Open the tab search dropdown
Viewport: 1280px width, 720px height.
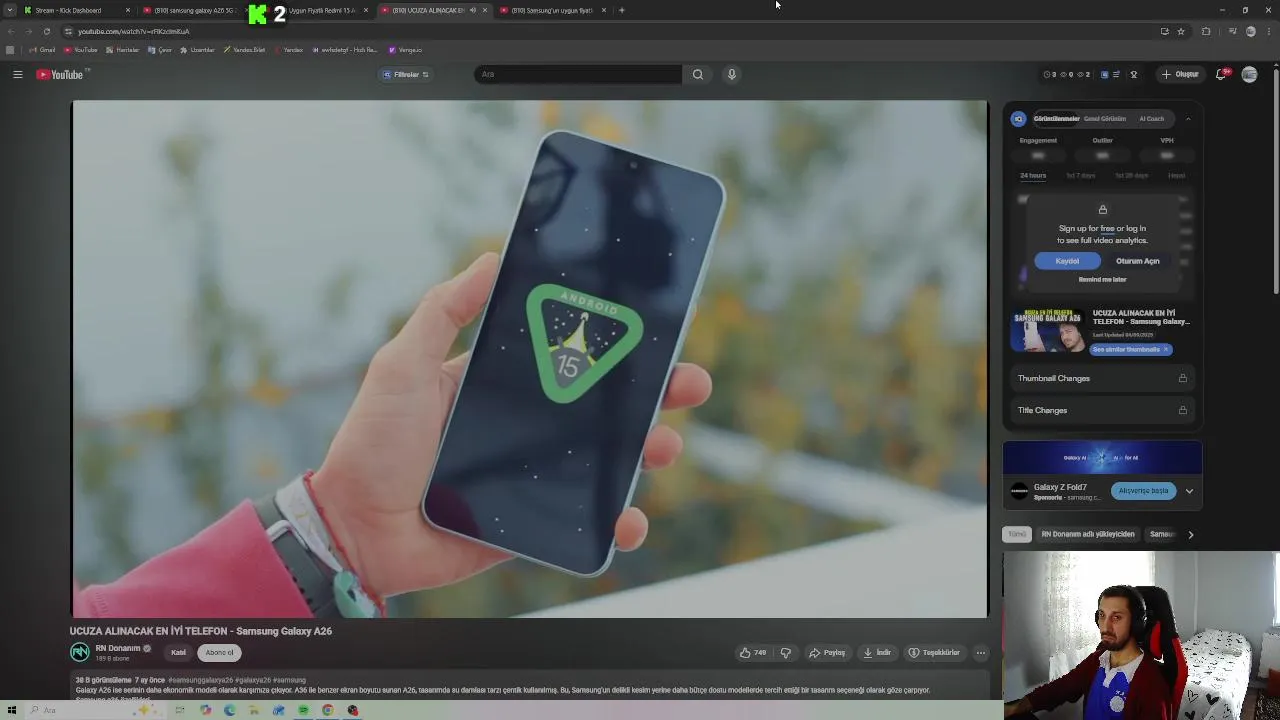tap(10, 10)
